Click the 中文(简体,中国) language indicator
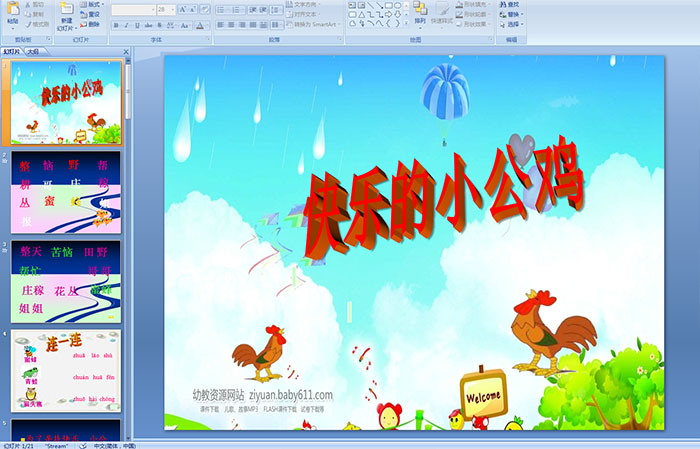The width and height of the screenshot is (700, 449). pos(114,446)
